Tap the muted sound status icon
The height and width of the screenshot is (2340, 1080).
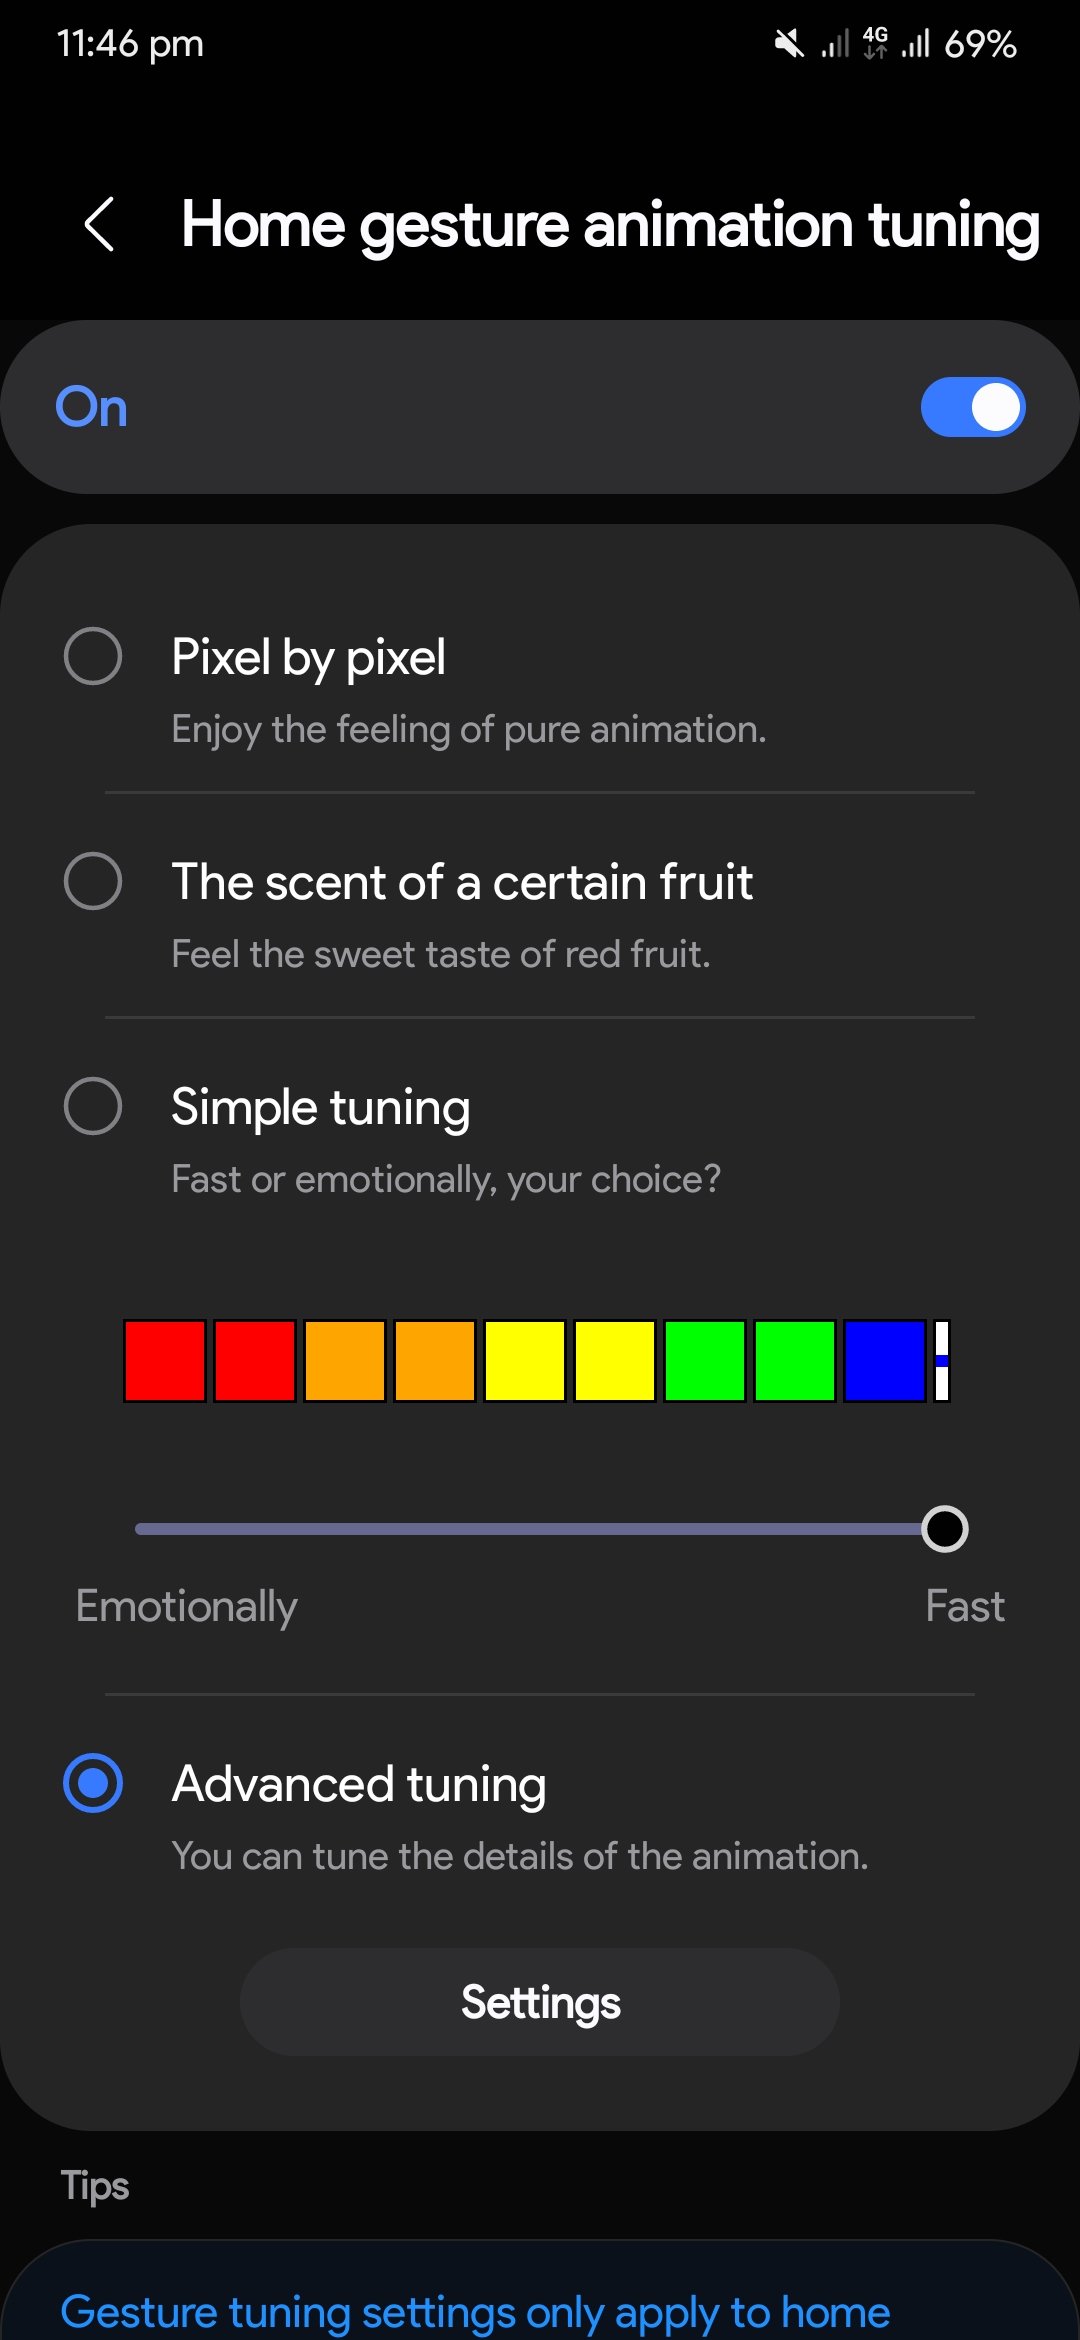tap(789, 44)
